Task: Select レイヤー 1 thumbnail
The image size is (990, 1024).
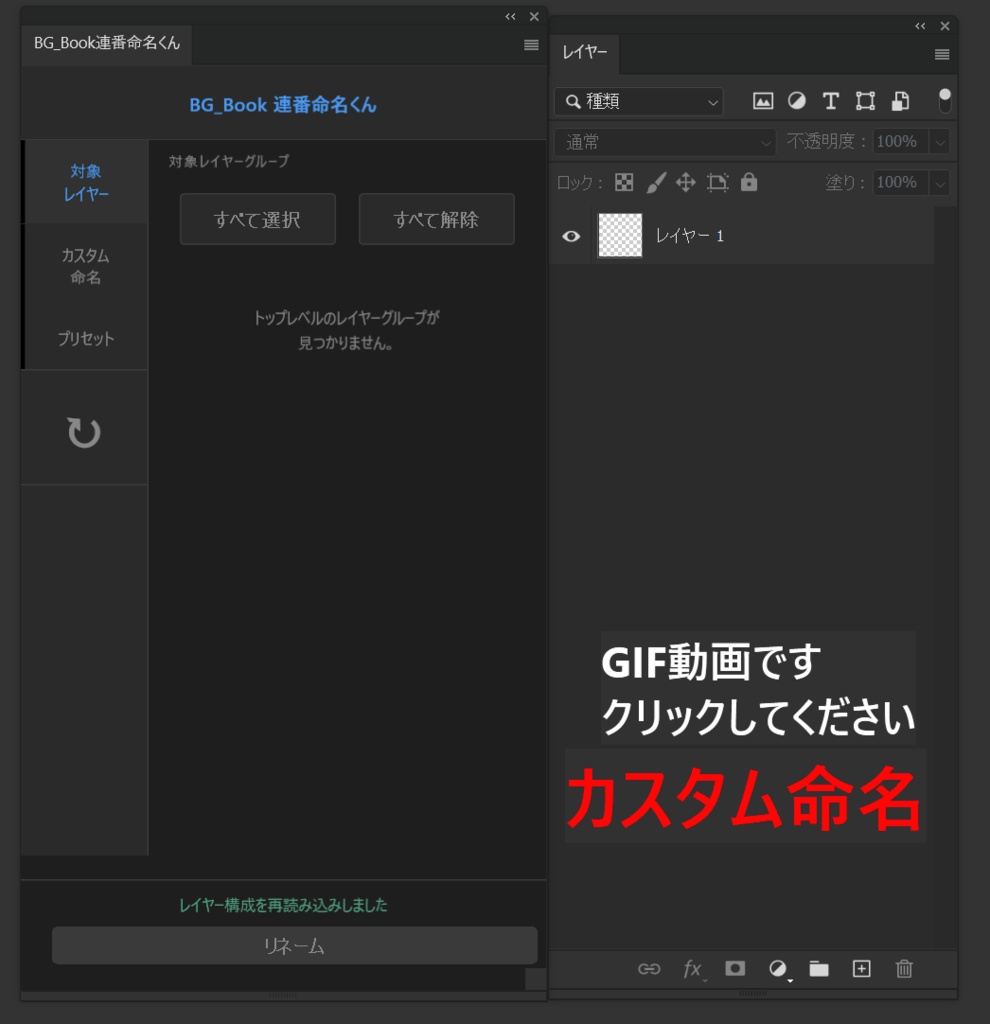Action: 620,235
